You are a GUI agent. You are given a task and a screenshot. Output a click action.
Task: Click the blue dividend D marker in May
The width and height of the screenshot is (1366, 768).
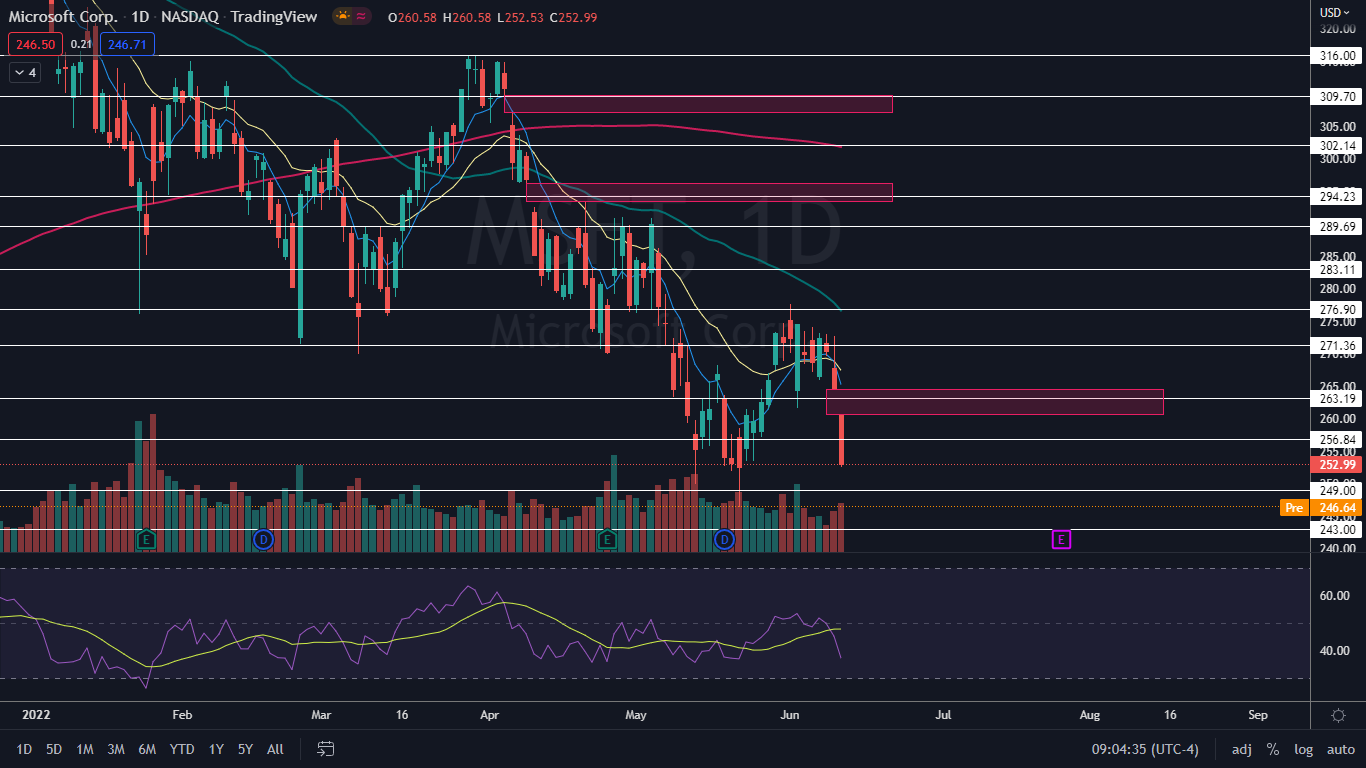pyautogui.click(x=724, y=539)
